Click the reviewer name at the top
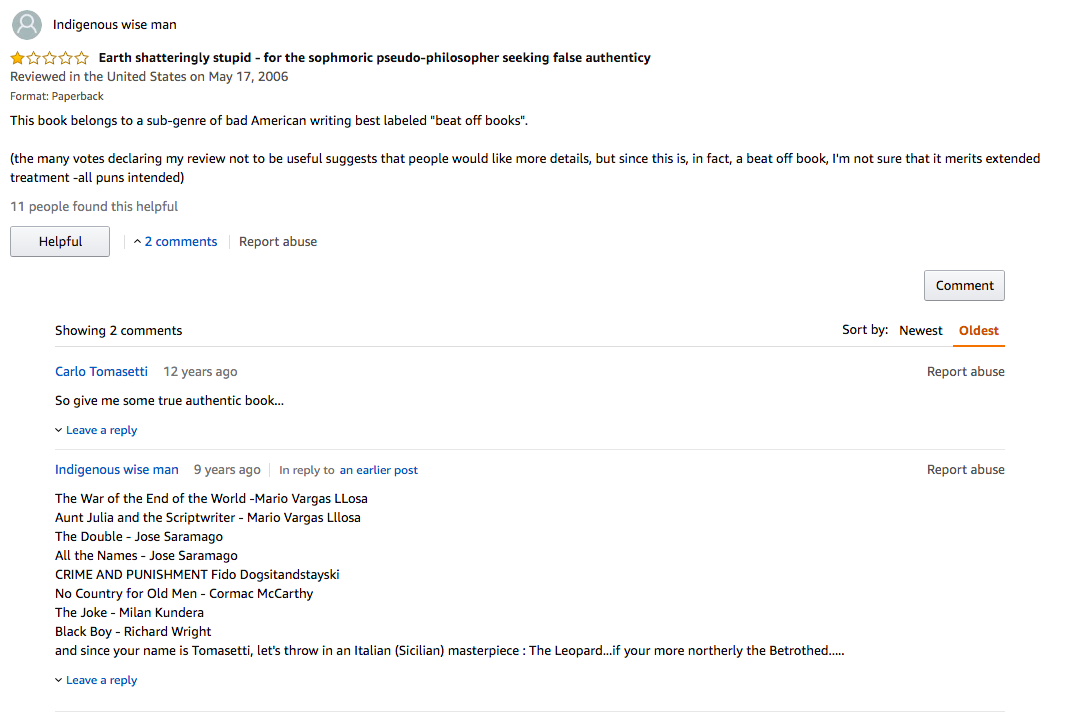Viewport: 1074px width, 727px height. 114,25
